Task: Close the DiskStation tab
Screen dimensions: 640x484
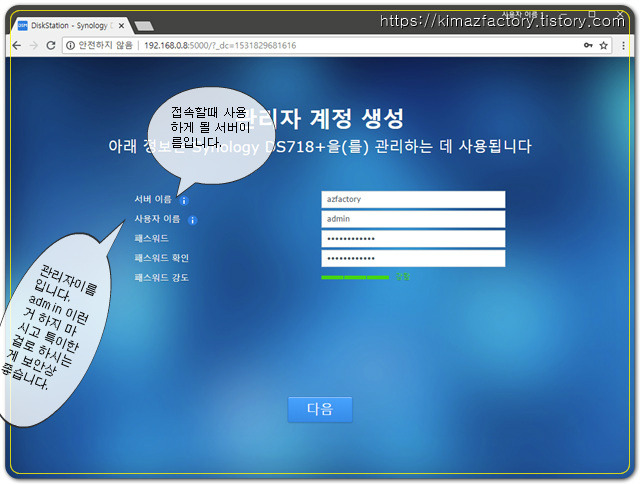Action: coord(121,26)
